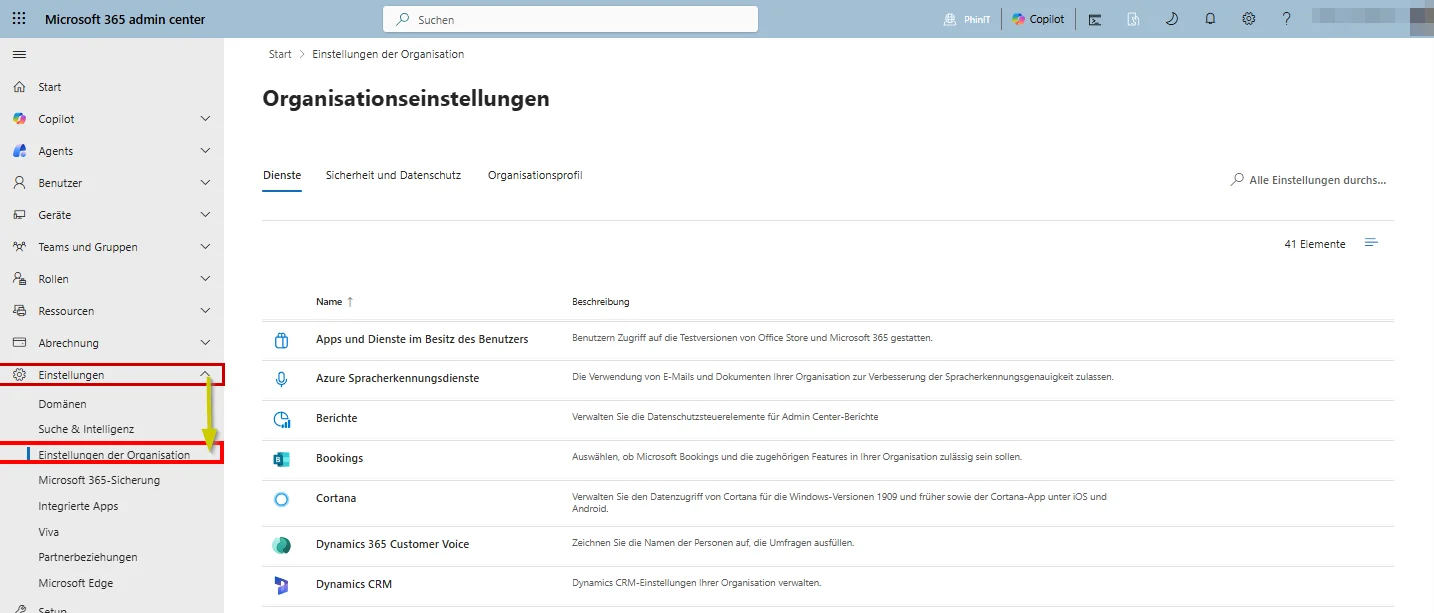This screenshot has height=613, width=1434.
Task: Click the Cortana ring icon
Action: pos(281,498)
